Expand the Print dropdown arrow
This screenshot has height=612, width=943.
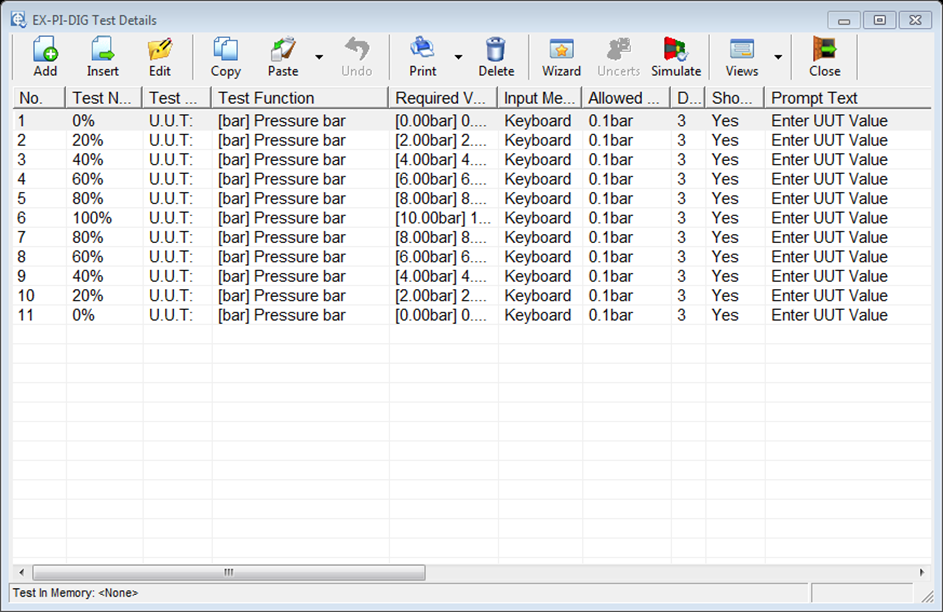pos(458,57)
